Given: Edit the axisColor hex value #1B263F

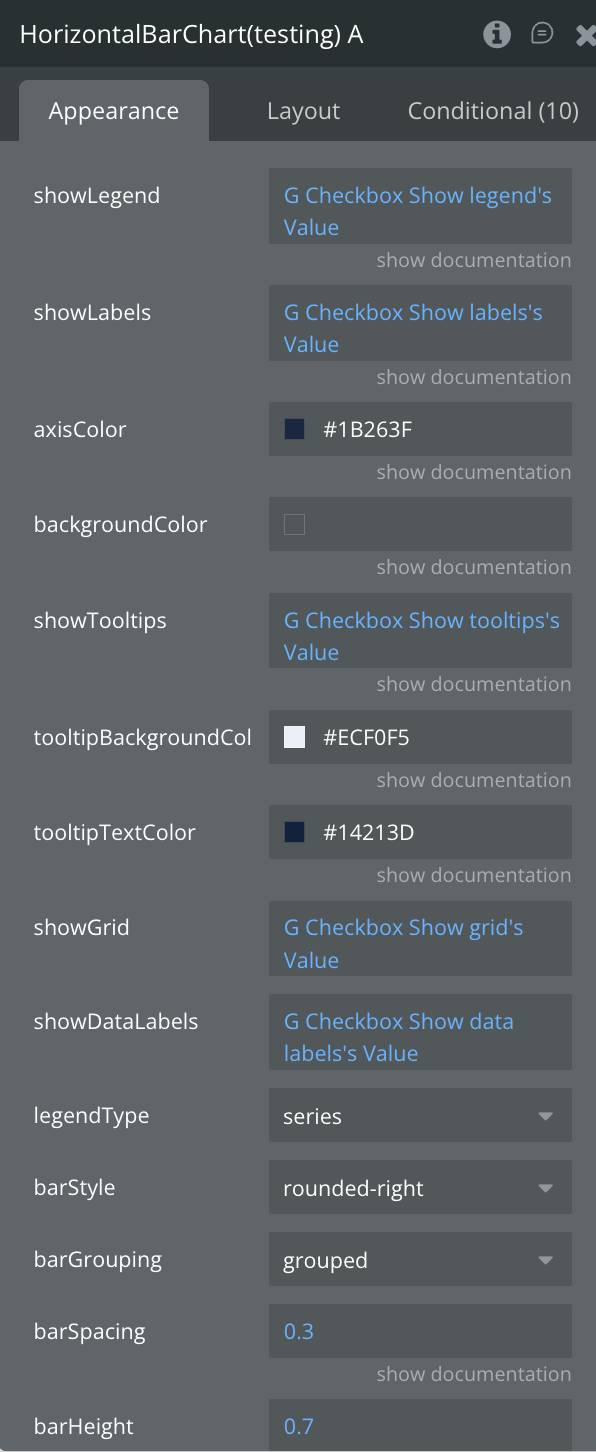Looking at the screenshot, I should tap(367, 430).
